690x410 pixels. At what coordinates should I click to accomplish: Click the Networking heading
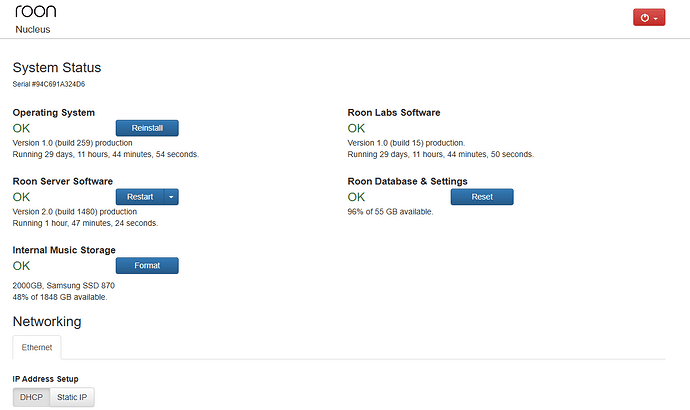[x=47, y=322]
